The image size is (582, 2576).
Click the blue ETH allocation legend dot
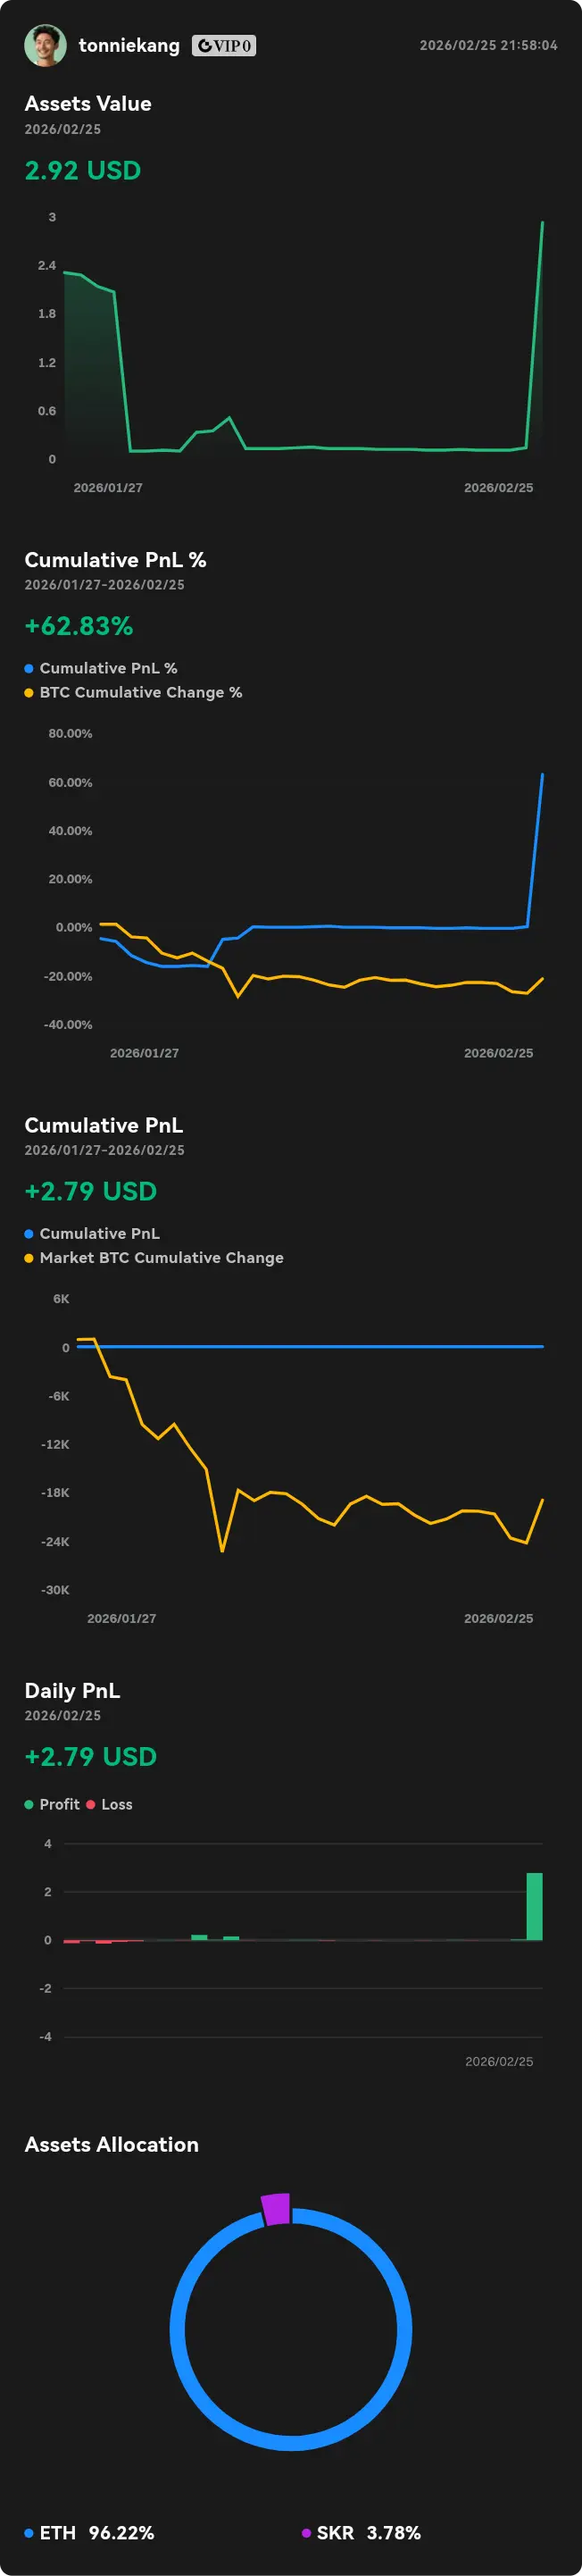click(x=29, y=2533)
